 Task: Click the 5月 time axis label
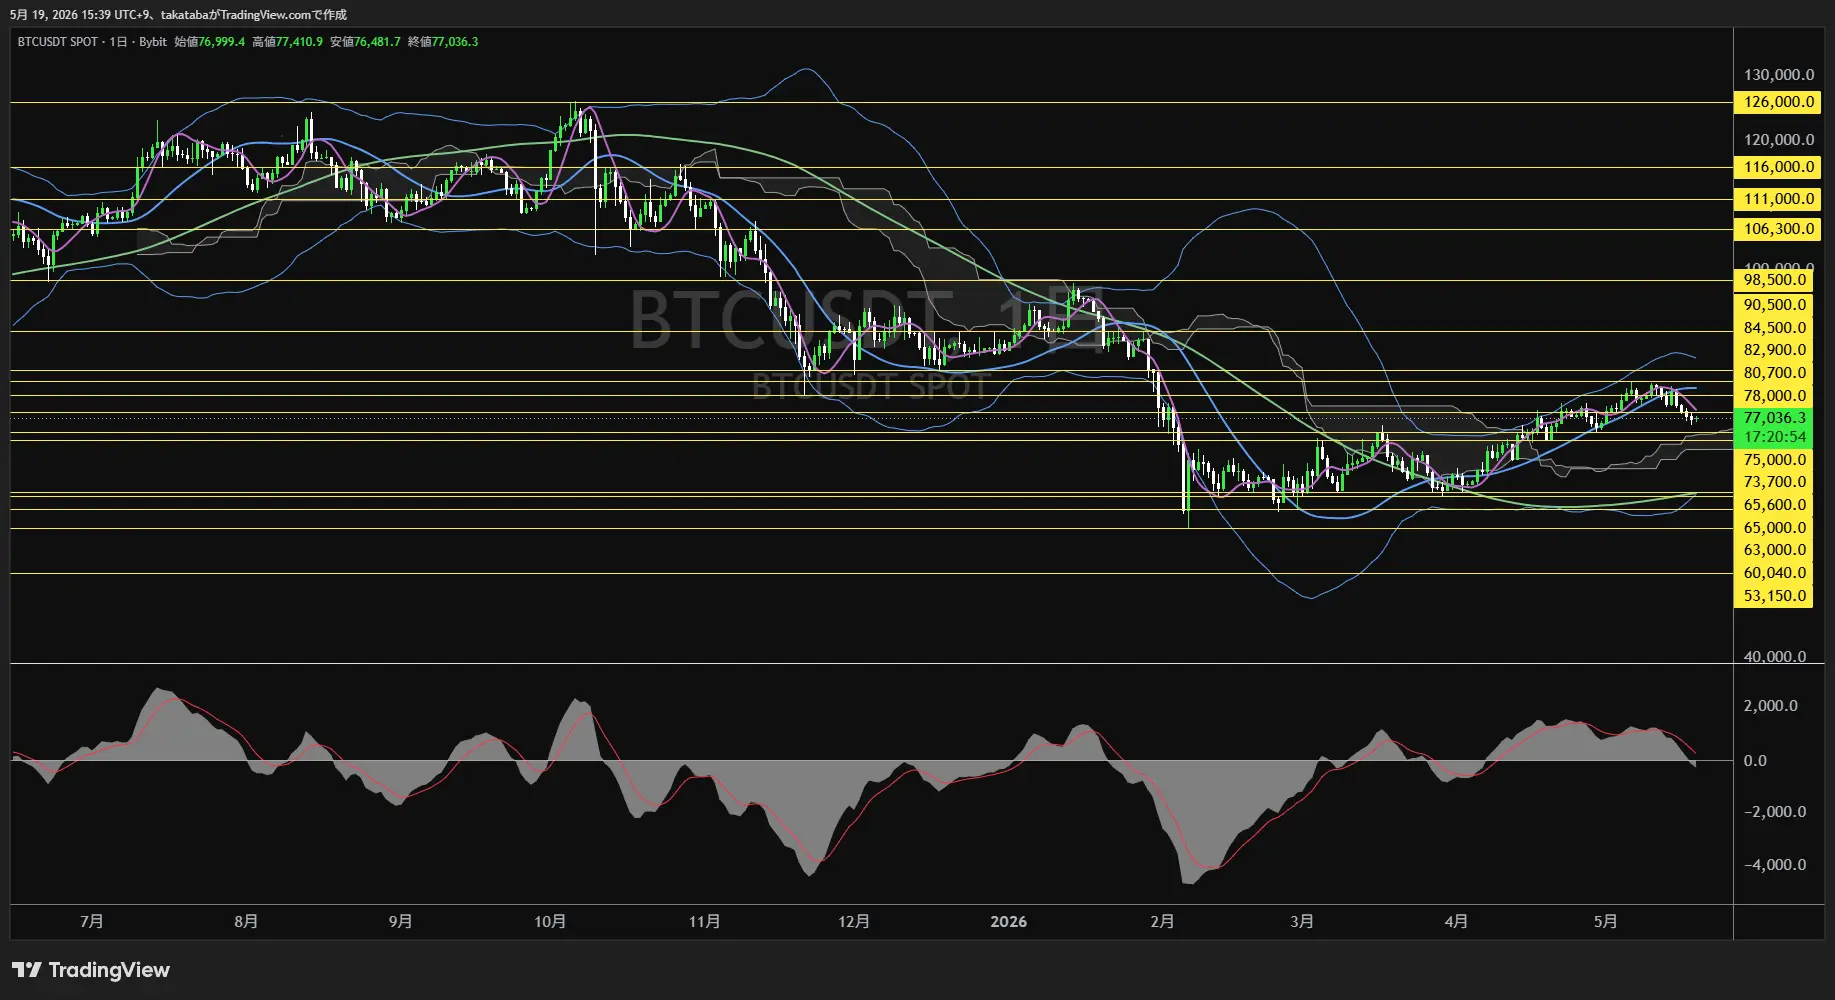(x=1605, y=922)
